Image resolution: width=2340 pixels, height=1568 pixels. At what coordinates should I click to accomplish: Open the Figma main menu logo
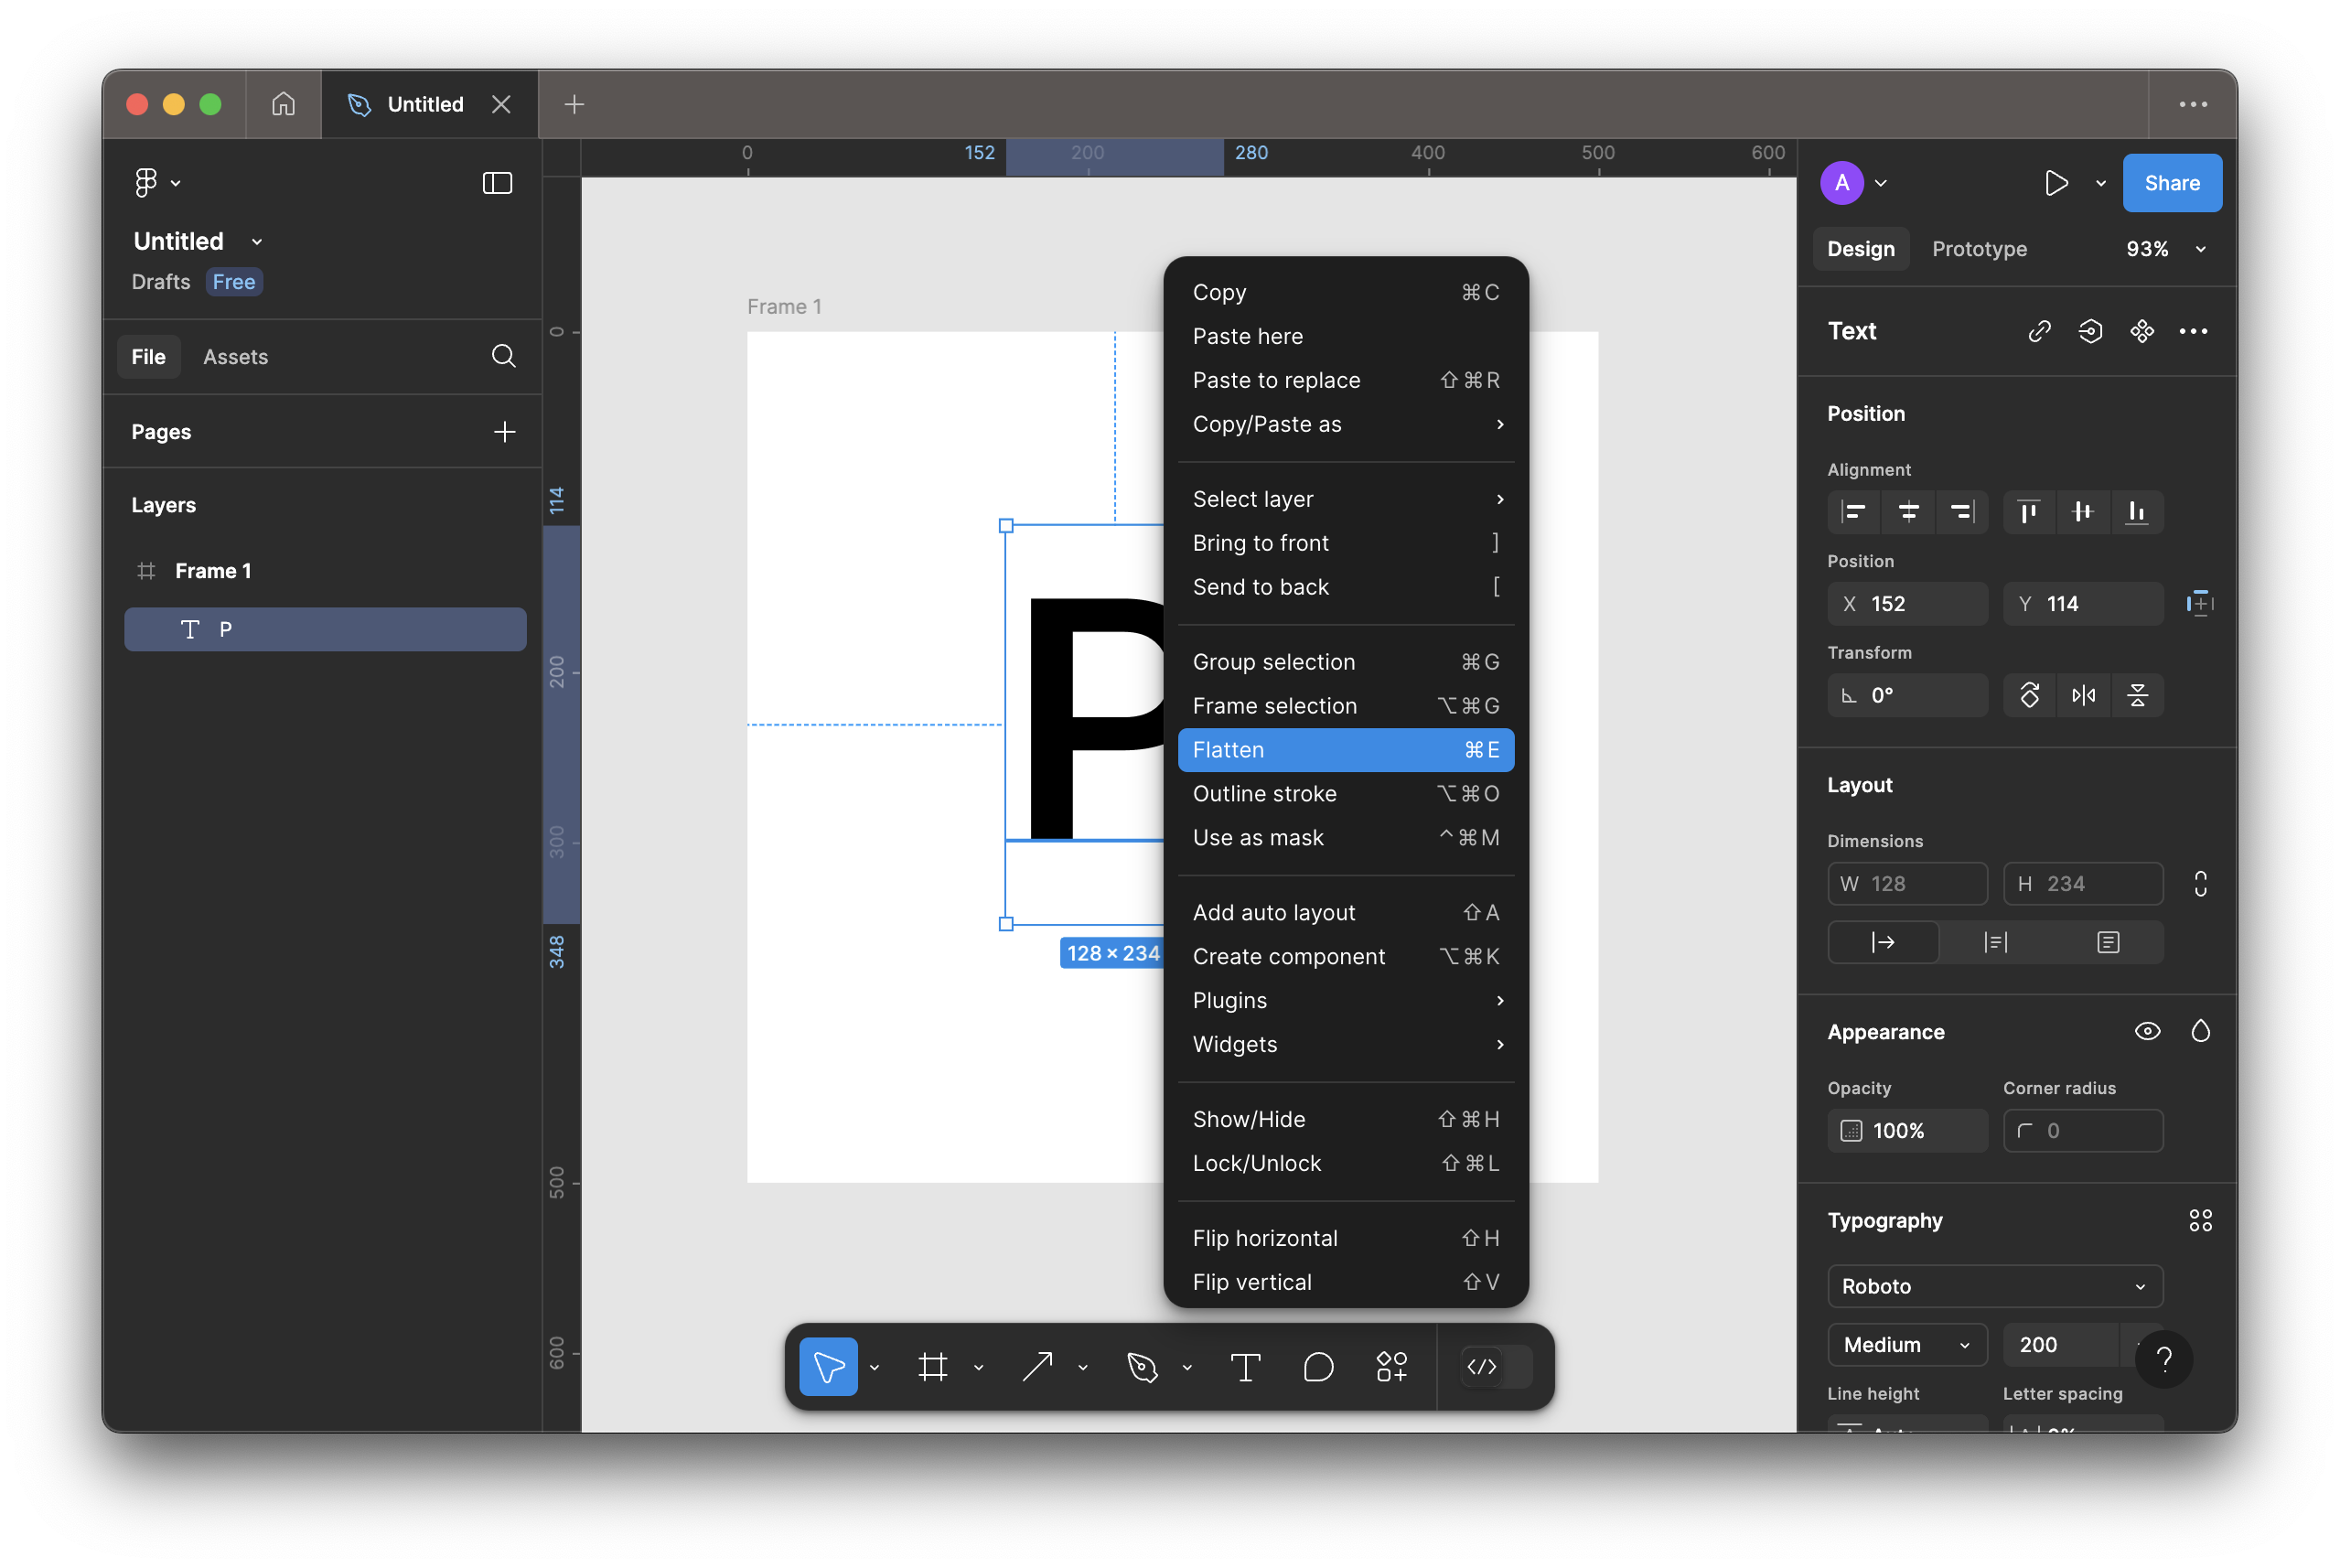coord(146,183)
